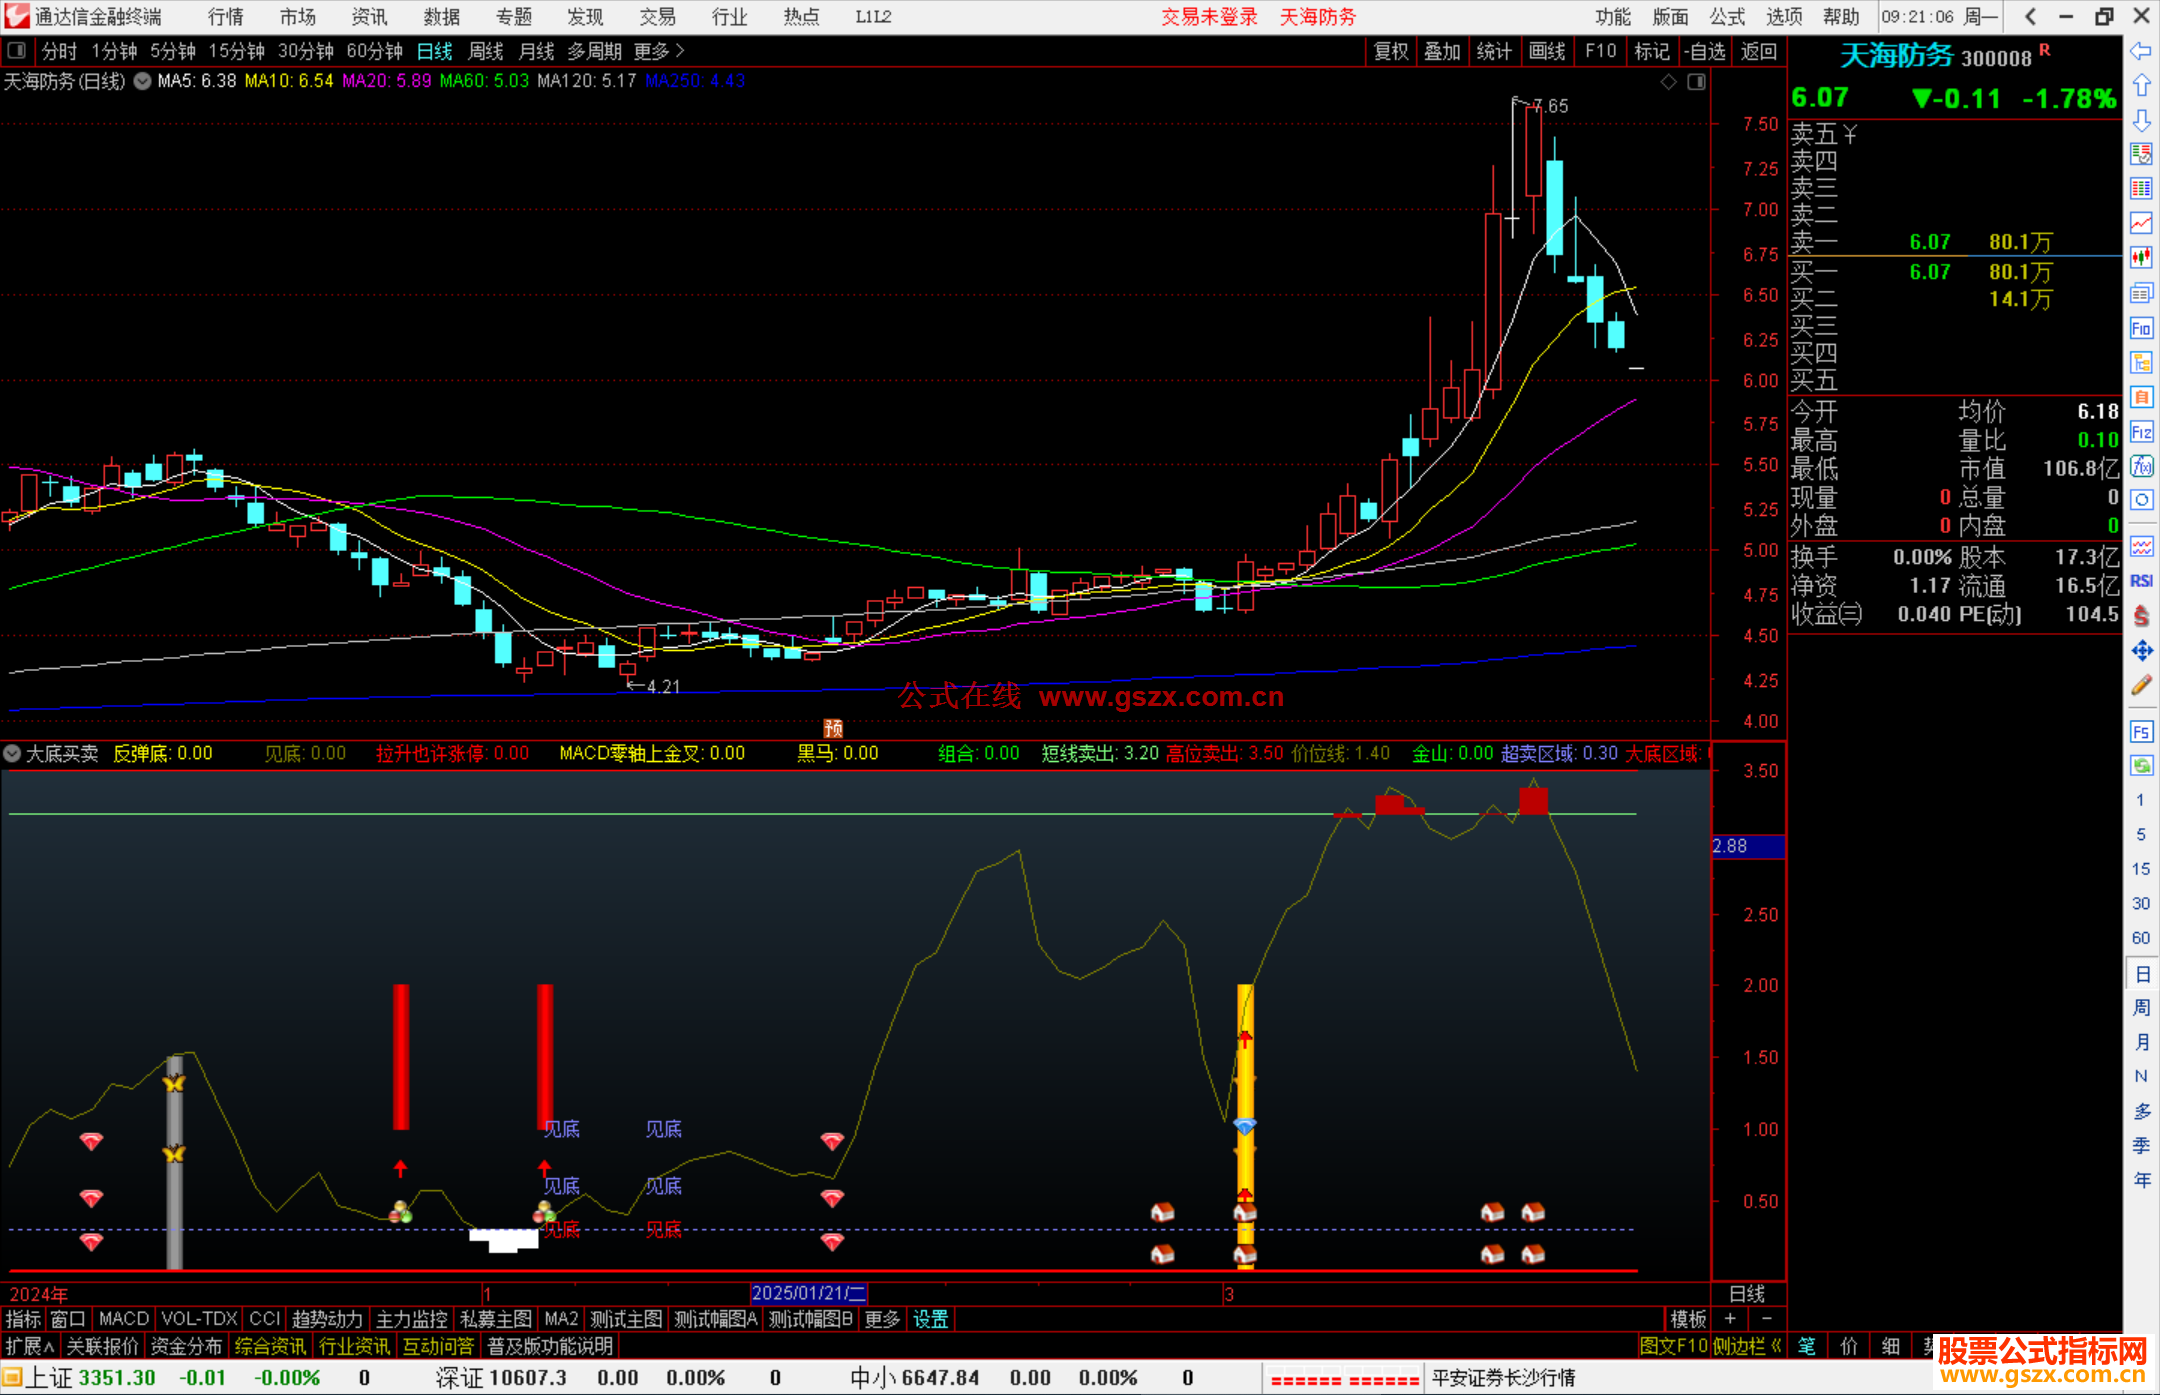Click the RSI indicator icon

pos(2141,581)
